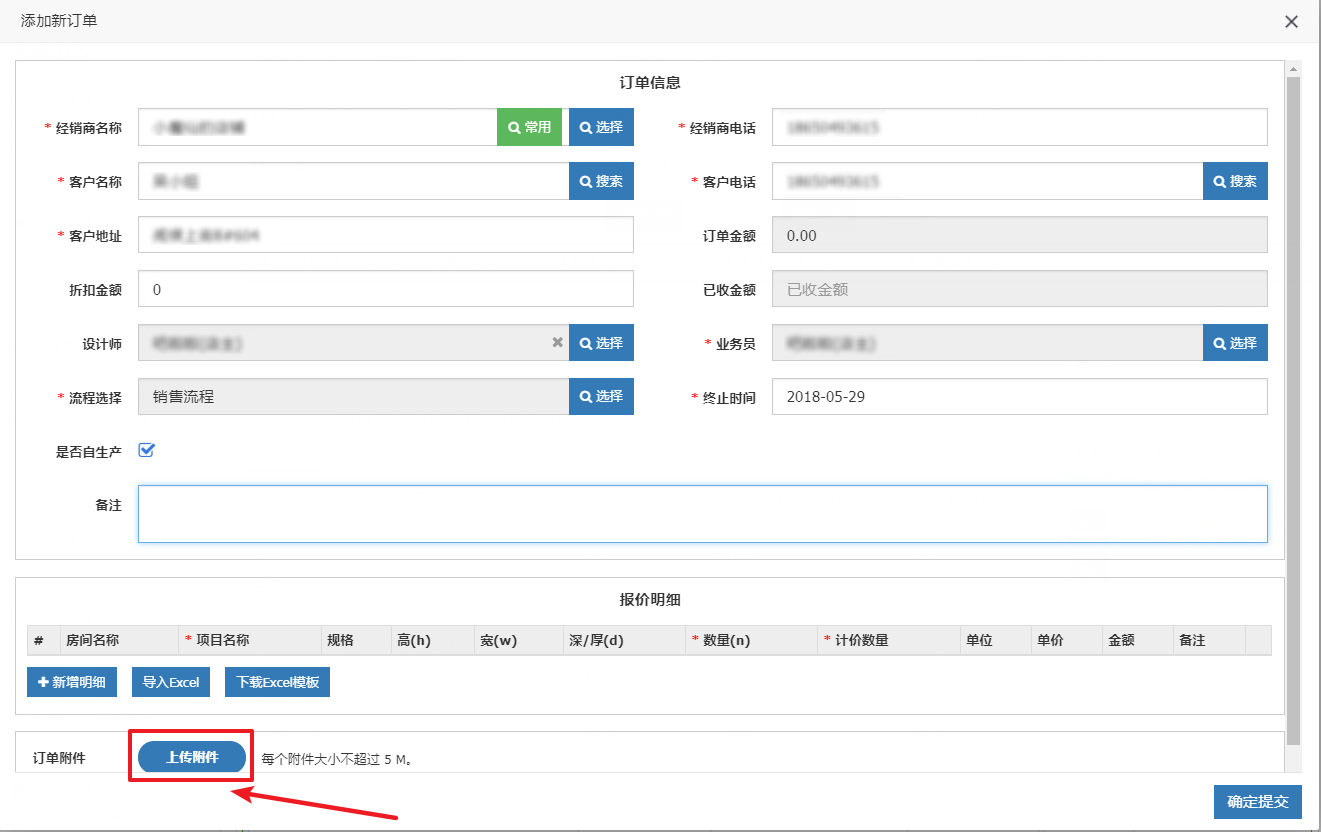This screenshot has width=1321, height=832.
Task: Download the Excel template
Action: [277, 682]
